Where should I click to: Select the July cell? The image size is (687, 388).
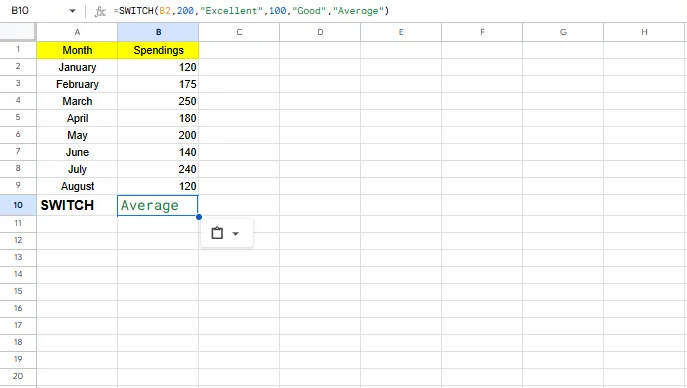[77, 169]
